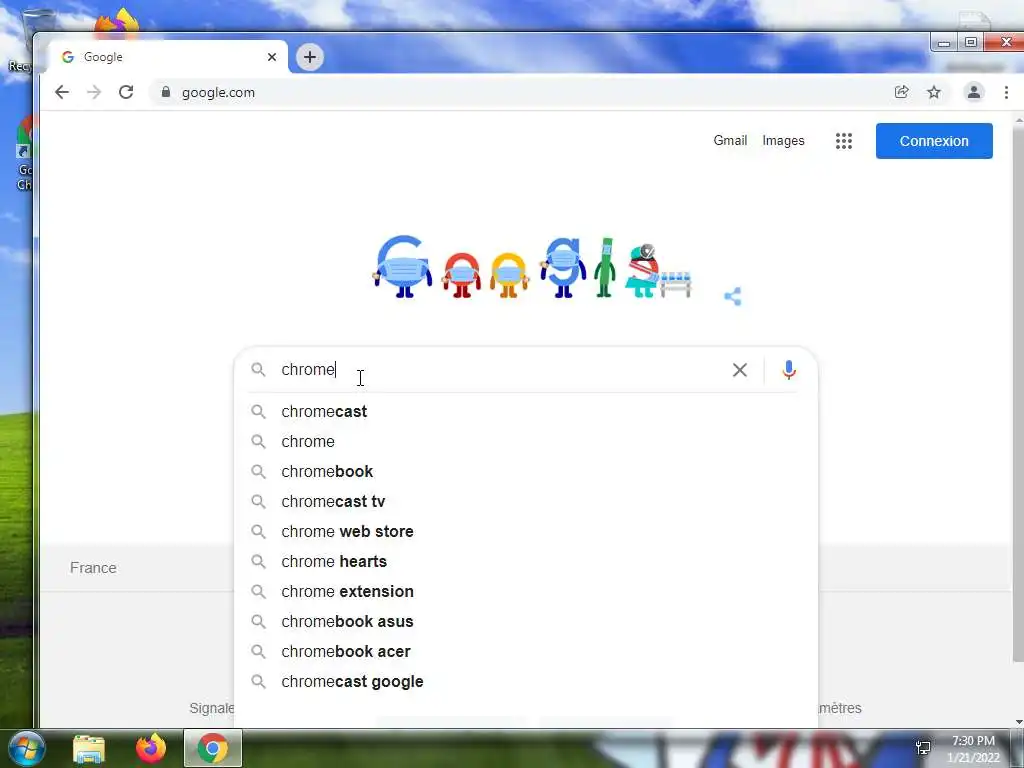
Task: Choose the chrome web store suggestion
Action: (526, 532)
